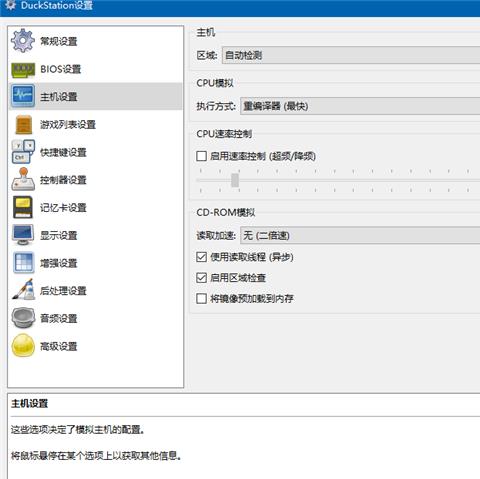The width and height of the screenshot is (480, 479).
Task: Click the 主机 group title
Action: coord(206,32)
